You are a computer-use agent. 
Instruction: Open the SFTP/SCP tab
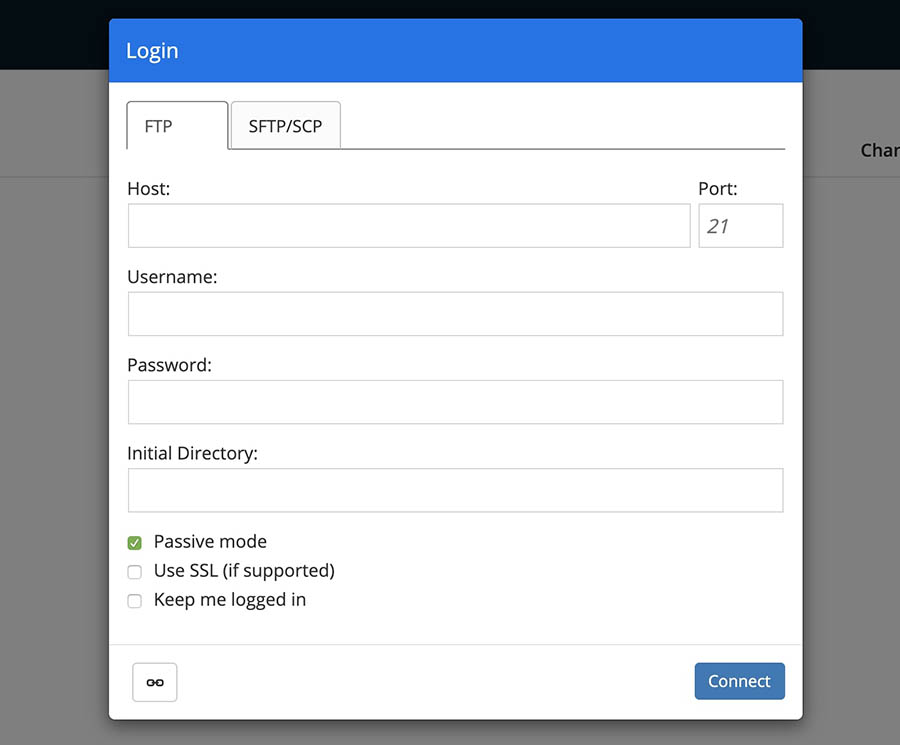(x=285, y=126)
